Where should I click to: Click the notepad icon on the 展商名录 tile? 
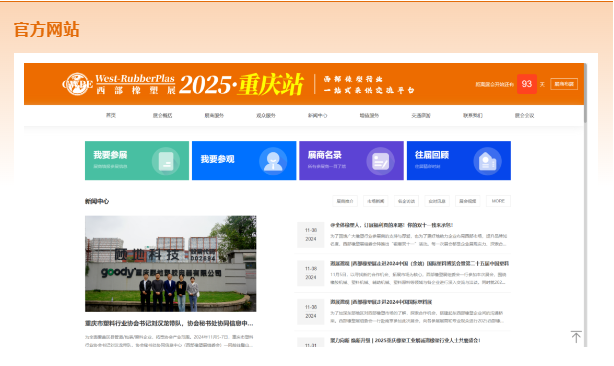[x=380, y=161]
